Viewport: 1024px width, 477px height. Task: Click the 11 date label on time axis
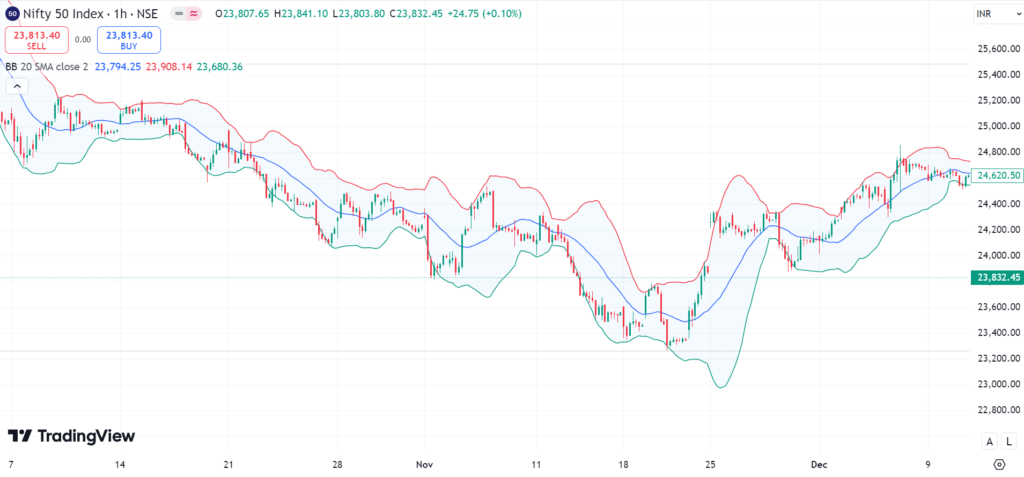537,465
